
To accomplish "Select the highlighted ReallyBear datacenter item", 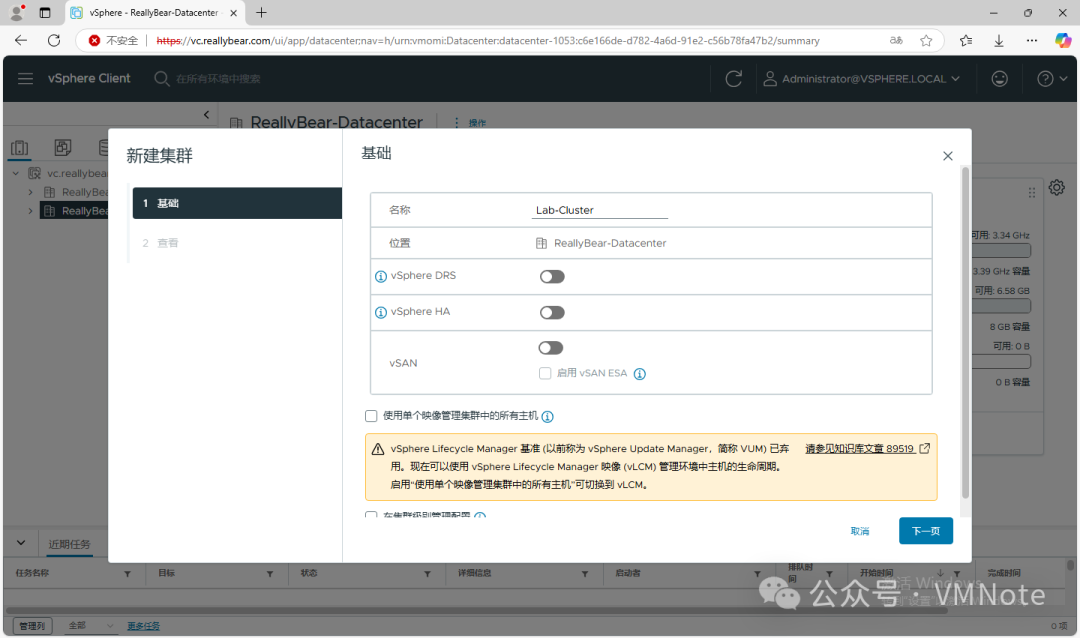I will 74,211.
